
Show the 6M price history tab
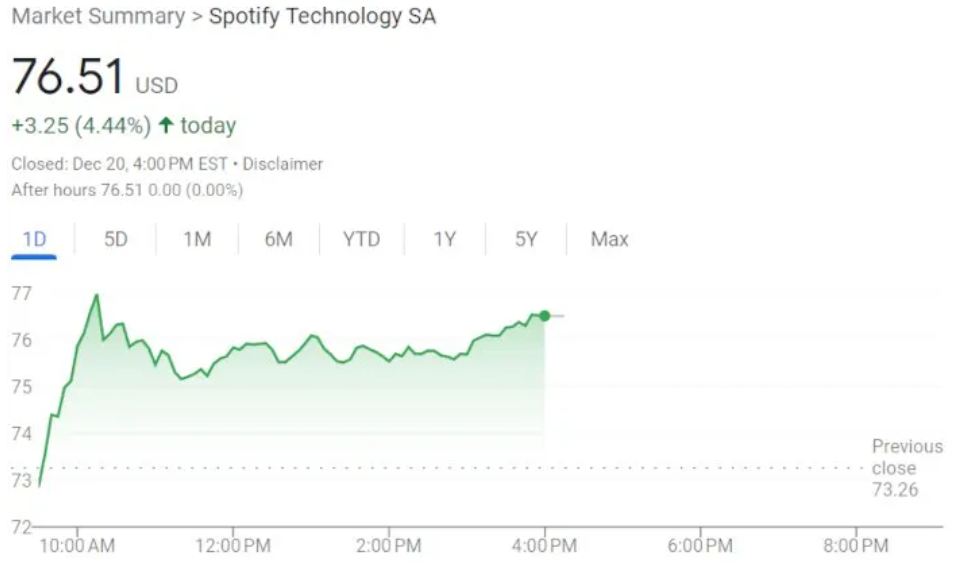(x=278, y=239)
